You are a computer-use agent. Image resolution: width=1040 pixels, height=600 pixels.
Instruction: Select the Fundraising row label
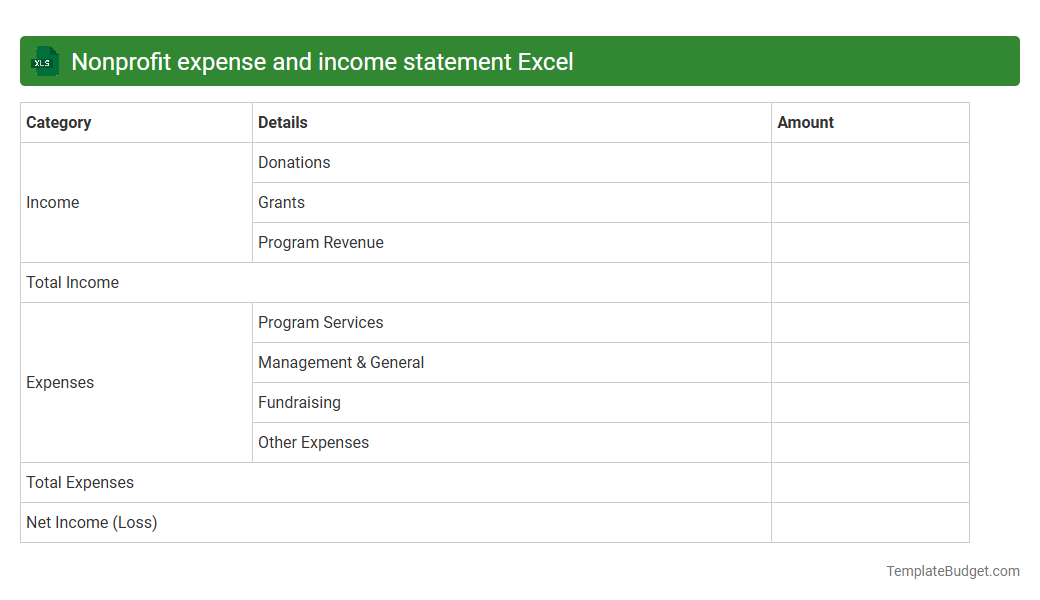coord(299,402)
